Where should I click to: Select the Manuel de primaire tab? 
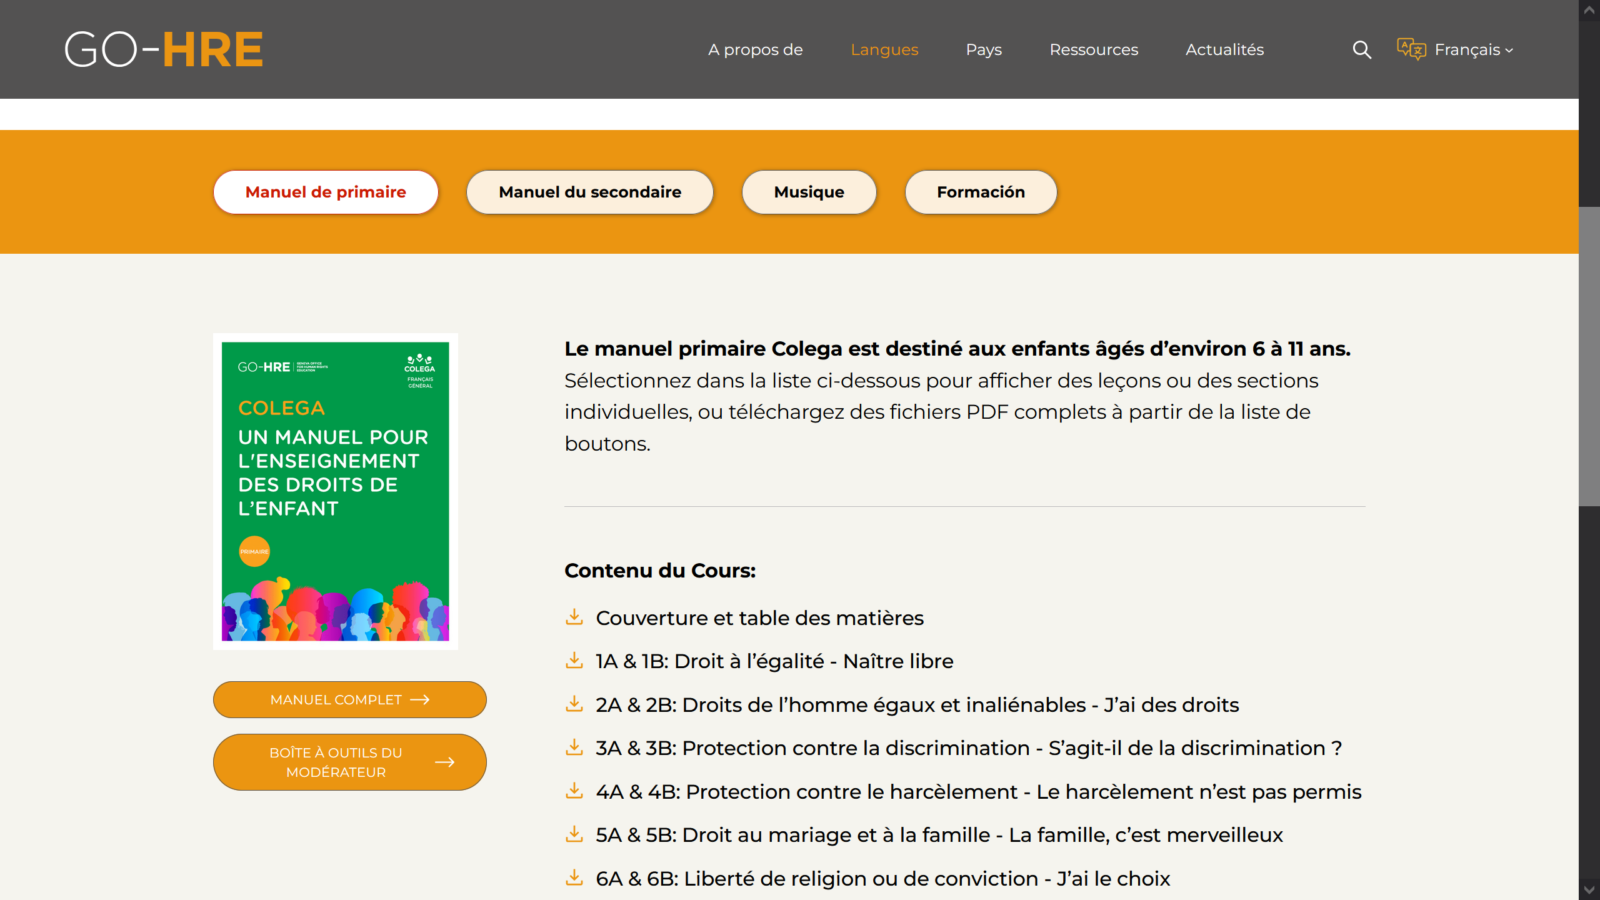click(326, 192)
